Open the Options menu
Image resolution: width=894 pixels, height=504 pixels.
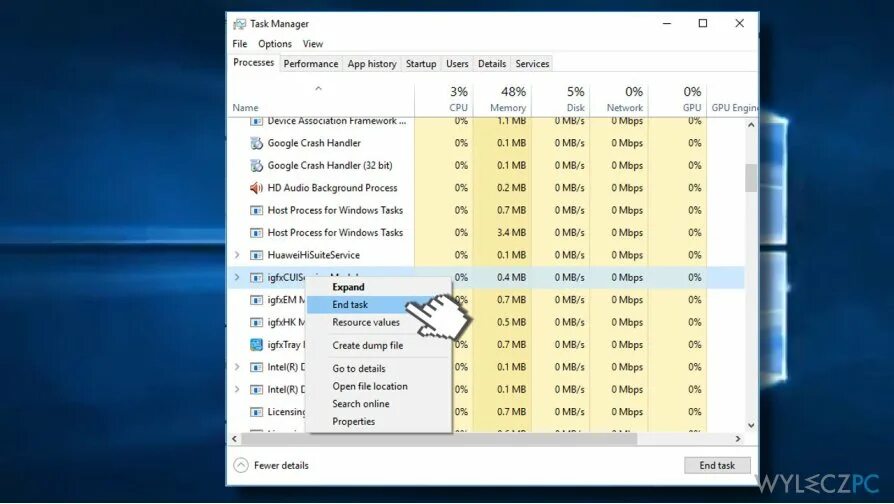[x=275, y=44]
